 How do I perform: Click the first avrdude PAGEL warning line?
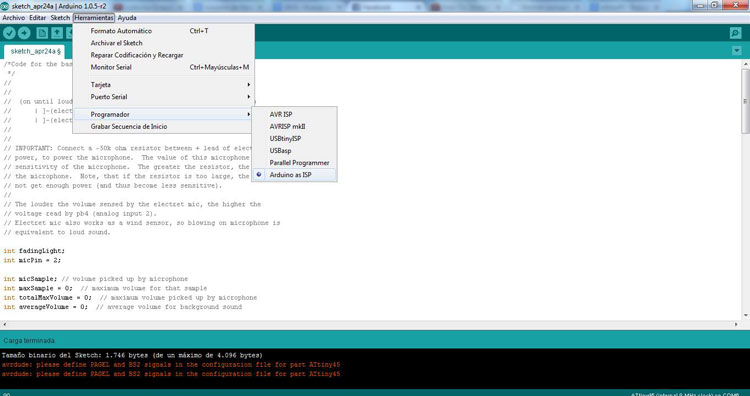point(171,364)
